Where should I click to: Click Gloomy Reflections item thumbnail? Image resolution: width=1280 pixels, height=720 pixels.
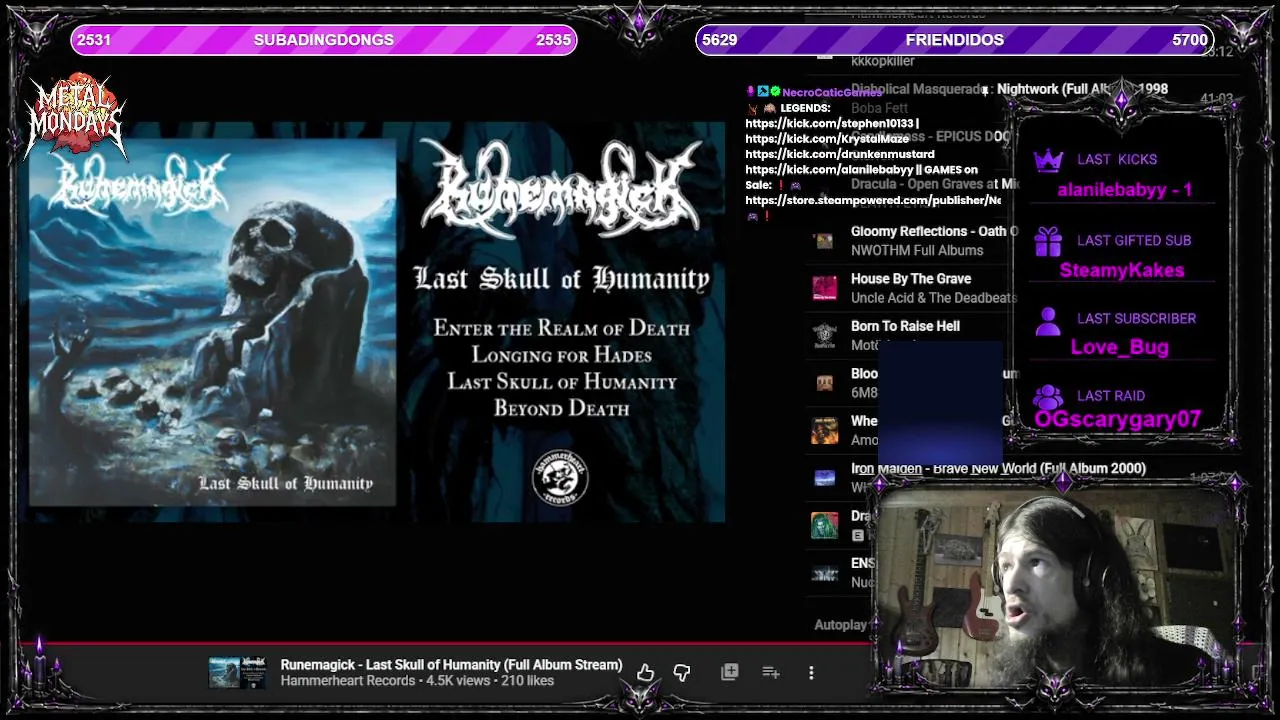point(824,241)
